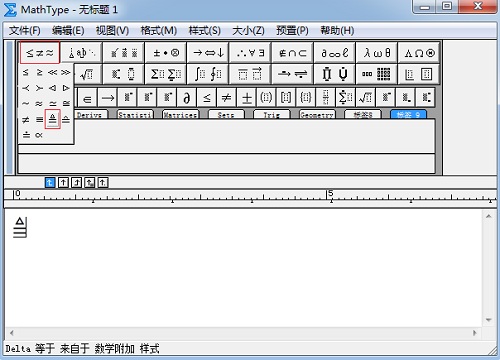Open the relational symbols palette
Viewport: 500px width, 360px height.
[40, 53]
